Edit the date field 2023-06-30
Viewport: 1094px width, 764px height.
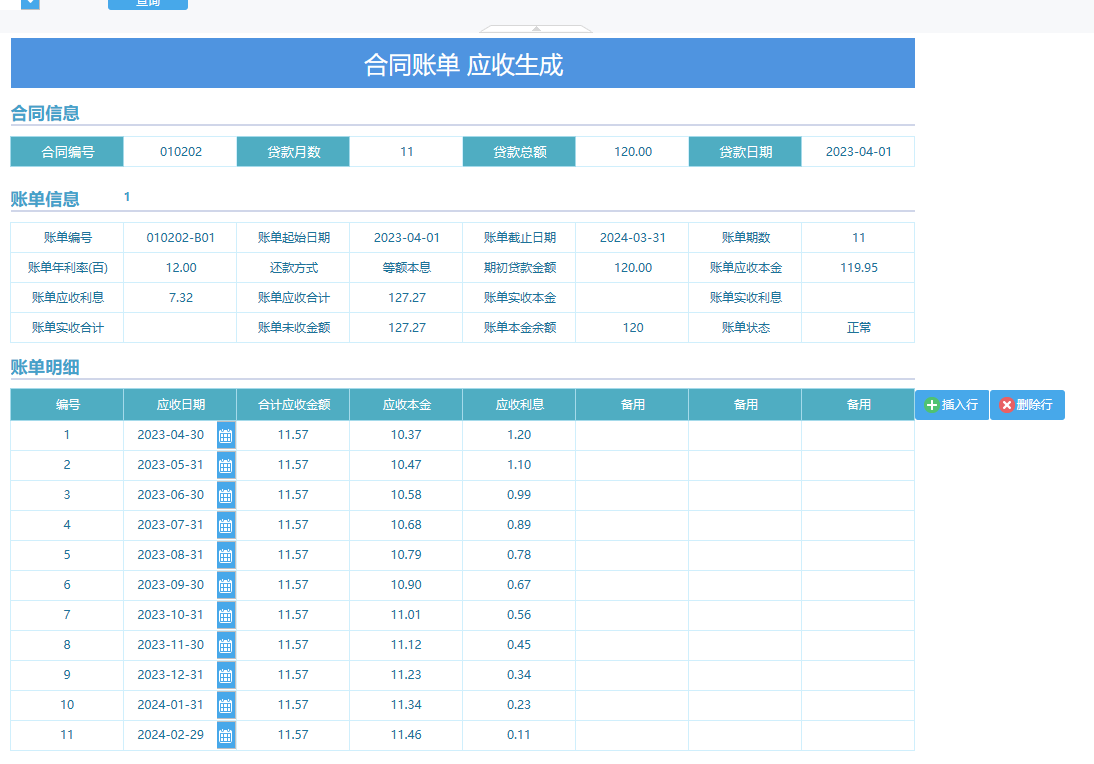coord(170,495)
